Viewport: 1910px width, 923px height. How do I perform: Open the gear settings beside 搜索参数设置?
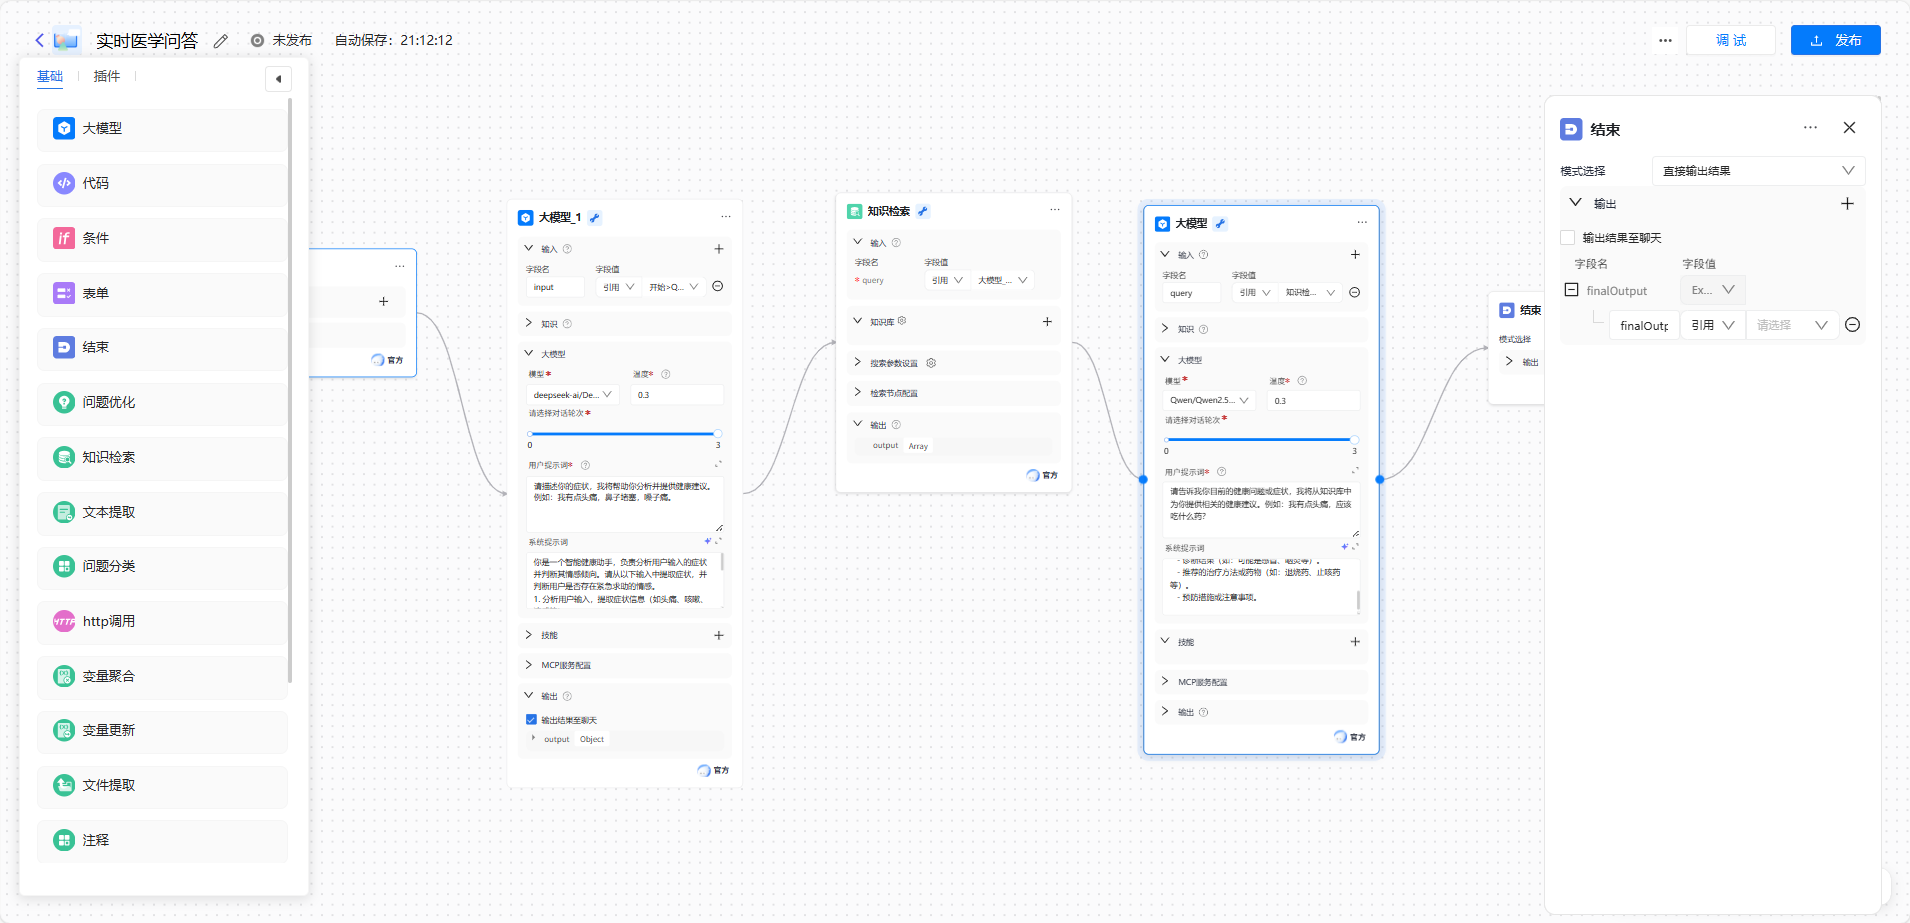[x=931, y=363]
